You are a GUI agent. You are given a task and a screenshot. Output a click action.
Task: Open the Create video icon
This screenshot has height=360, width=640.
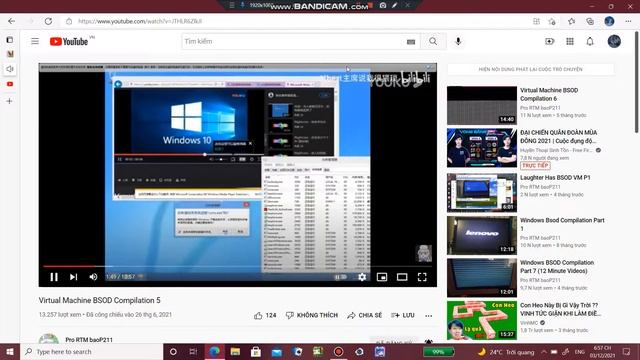pos(549,41)
